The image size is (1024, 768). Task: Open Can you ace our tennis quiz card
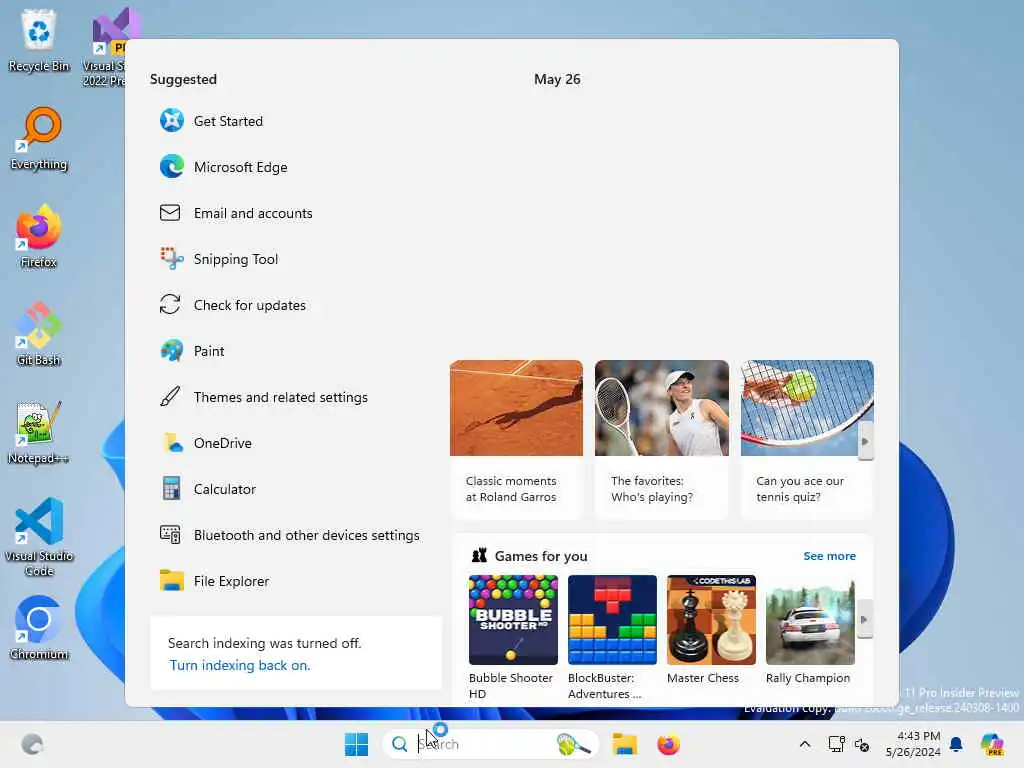pyautogui.click(x=807, y=439)
